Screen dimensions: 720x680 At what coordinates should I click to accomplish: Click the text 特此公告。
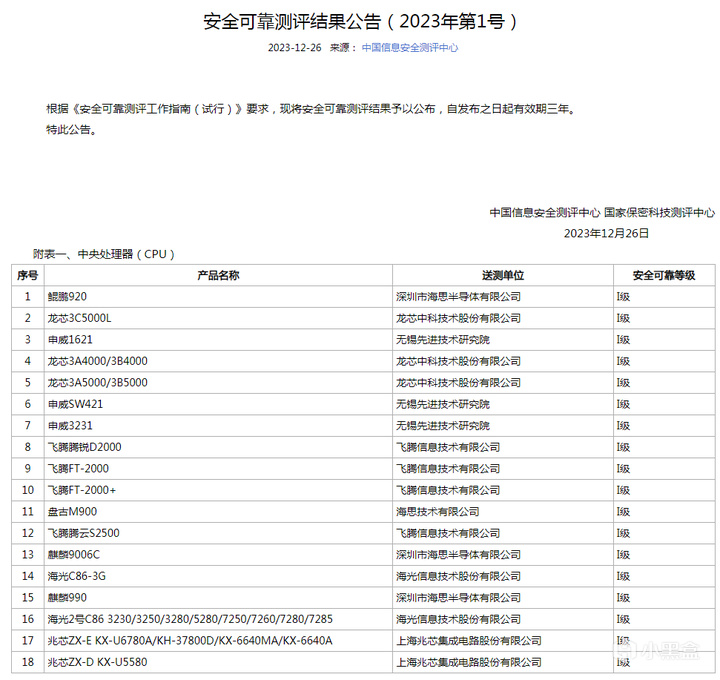tap(72, 130)
